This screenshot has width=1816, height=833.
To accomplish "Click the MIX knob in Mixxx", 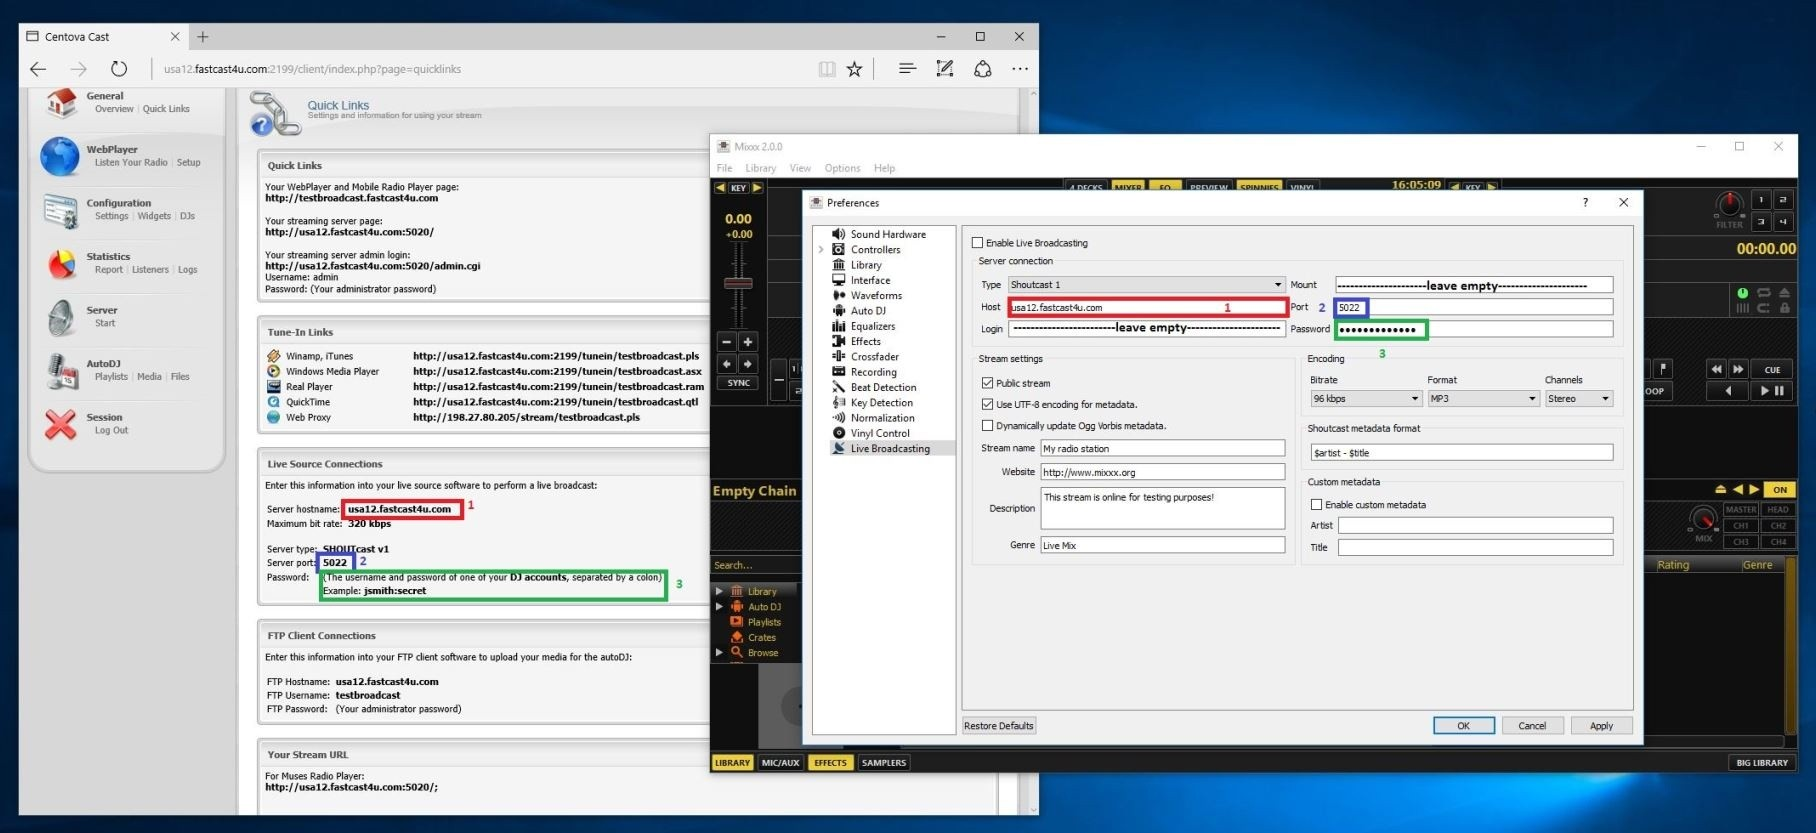I will coord(1702,520).
